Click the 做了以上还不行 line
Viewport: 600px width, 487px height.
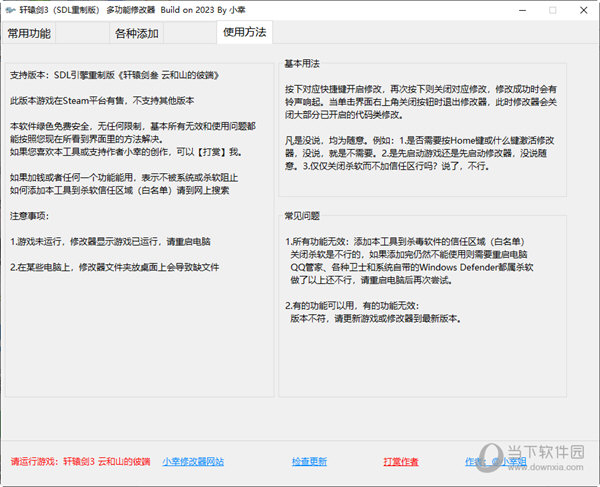pyautogui.click(x=372, y=280)
